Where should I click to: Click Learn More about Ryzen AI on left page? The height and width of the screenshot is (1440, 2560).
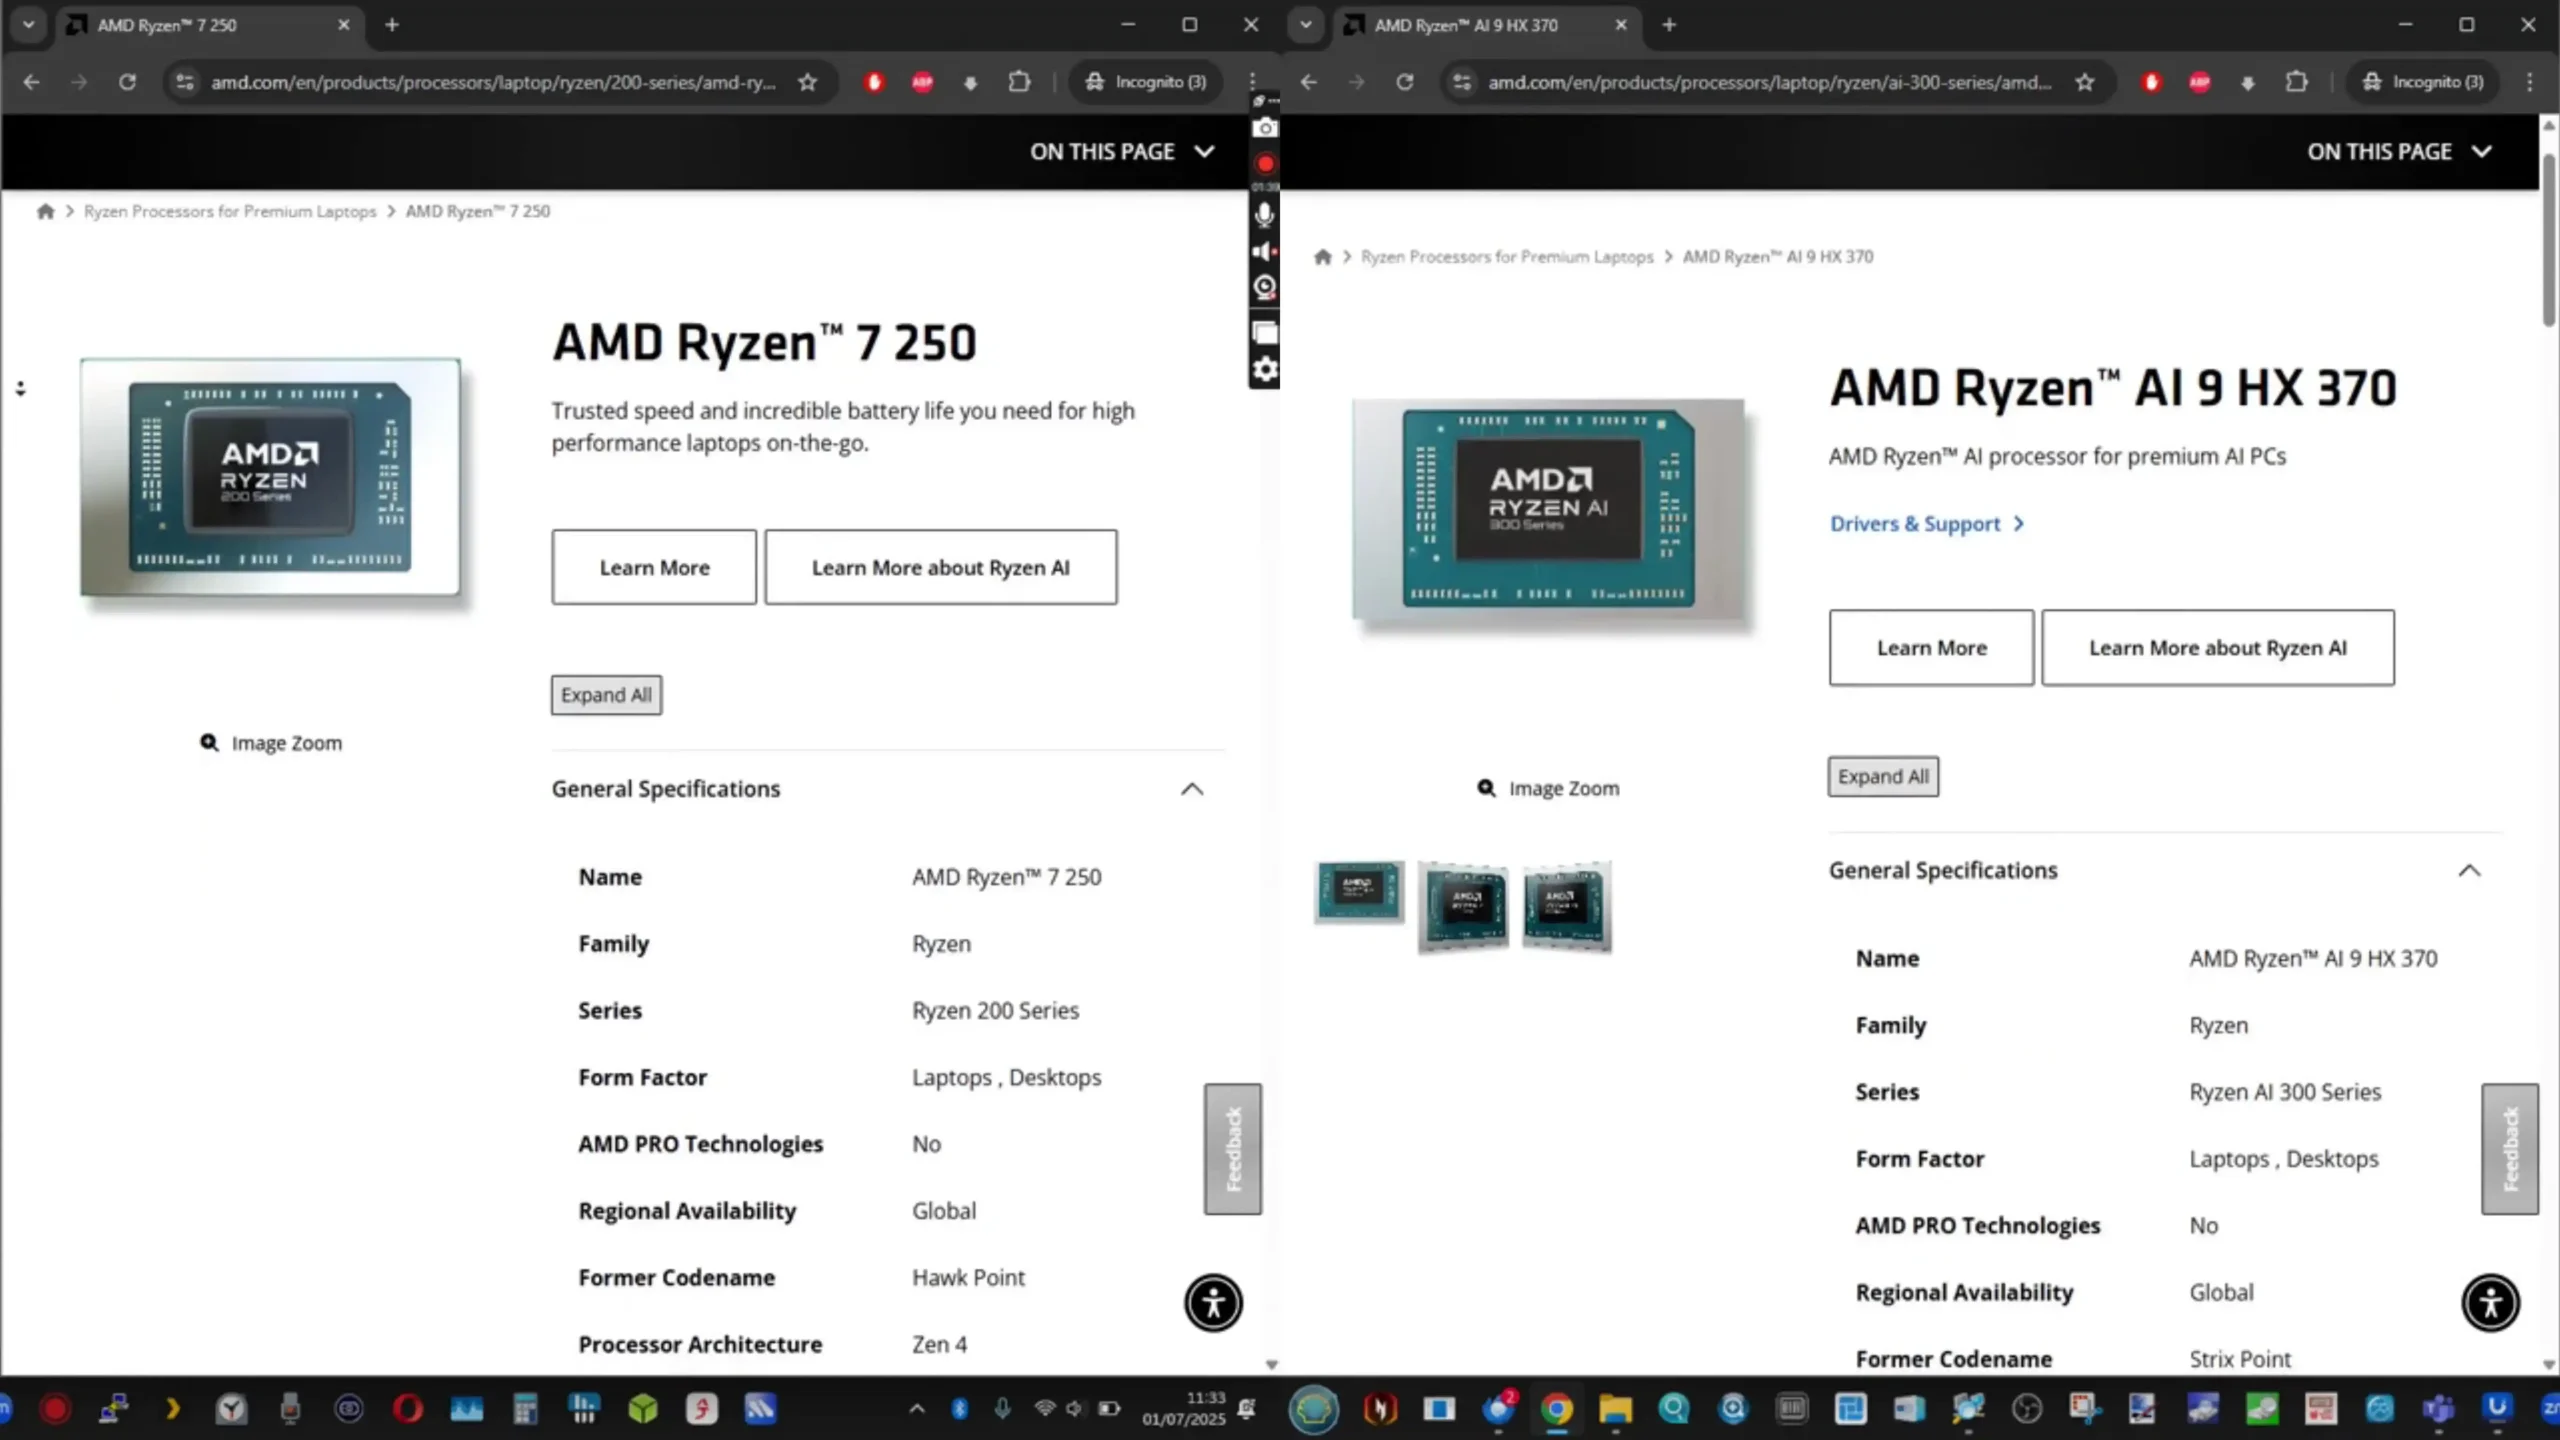point(940,567)
